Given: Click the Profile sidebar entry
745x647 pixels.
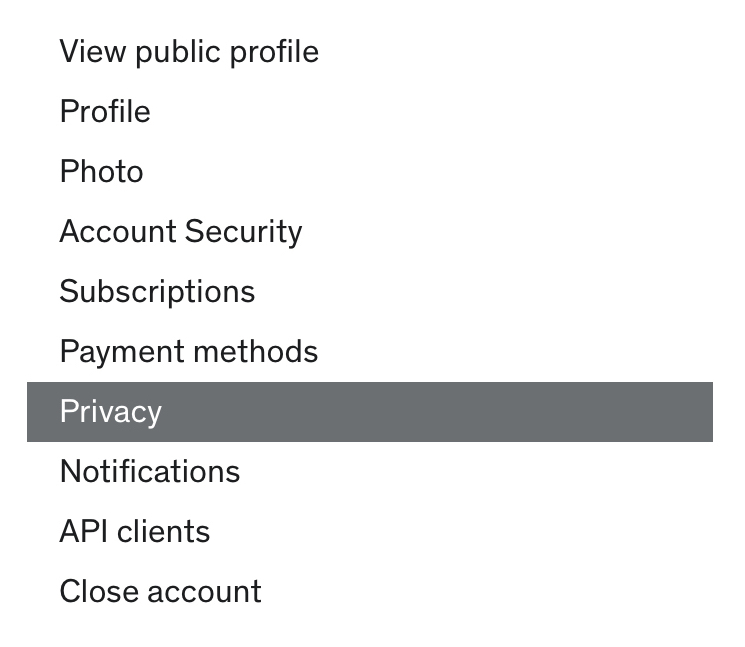Looking at the screenshot, I should (x=105, y=112).
